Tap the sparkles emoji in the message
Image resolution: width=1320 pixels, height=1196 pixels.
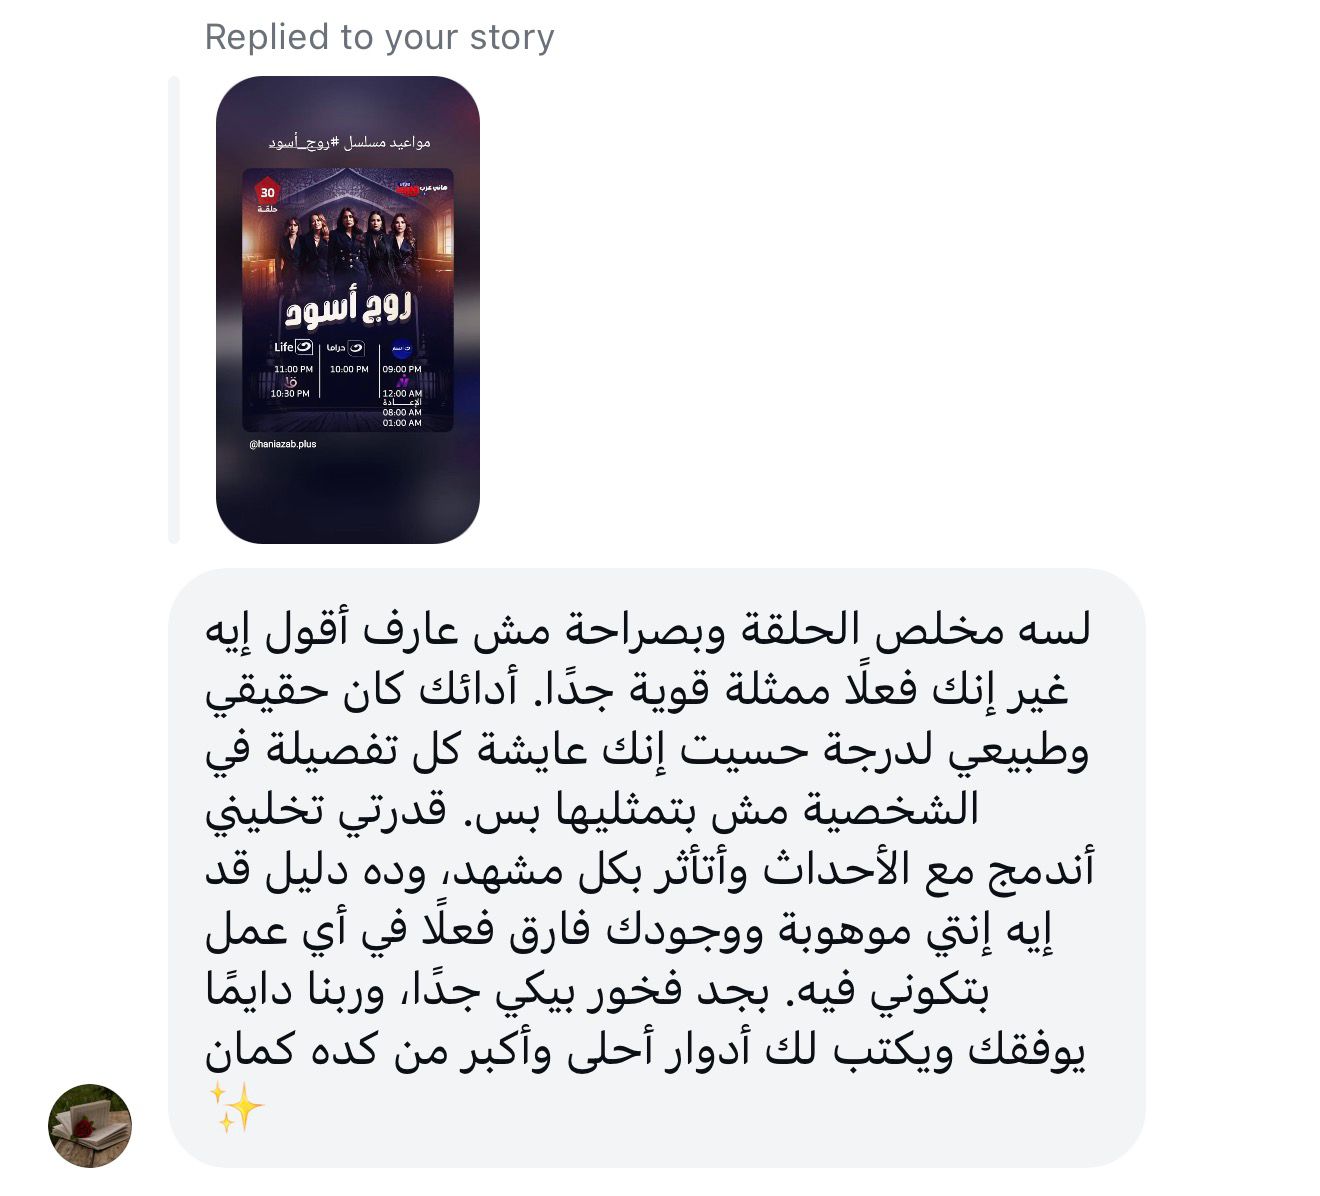tap(236, 1106)
